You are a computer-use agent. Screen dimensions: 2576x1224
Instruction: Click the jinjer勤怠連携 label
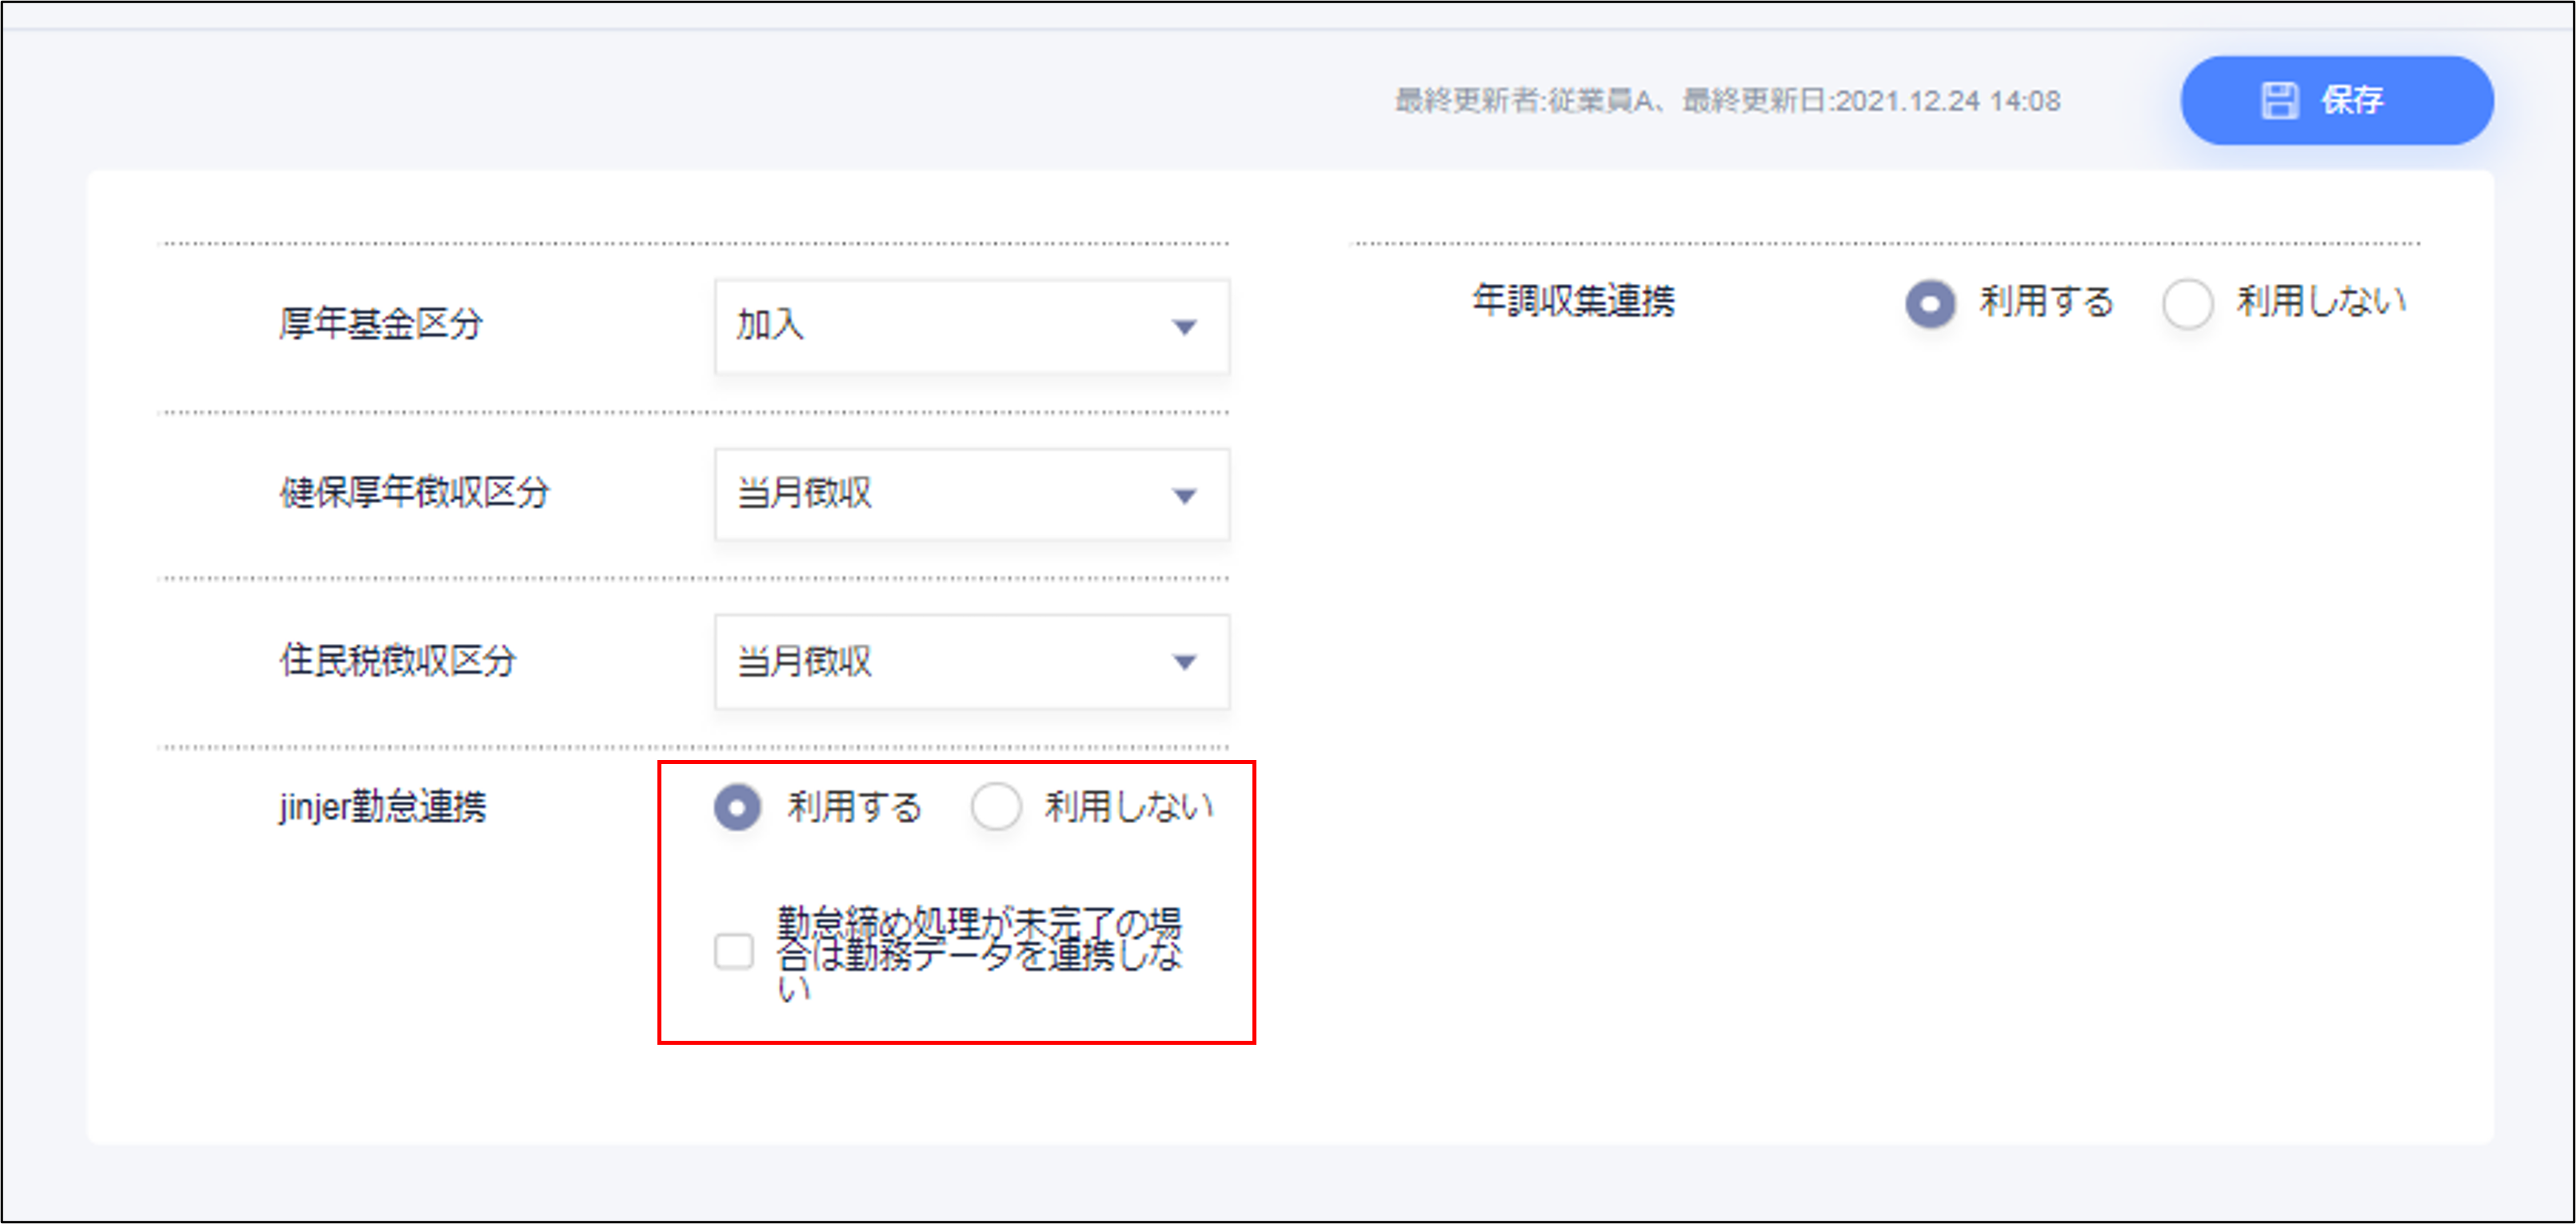pos(383,806)
